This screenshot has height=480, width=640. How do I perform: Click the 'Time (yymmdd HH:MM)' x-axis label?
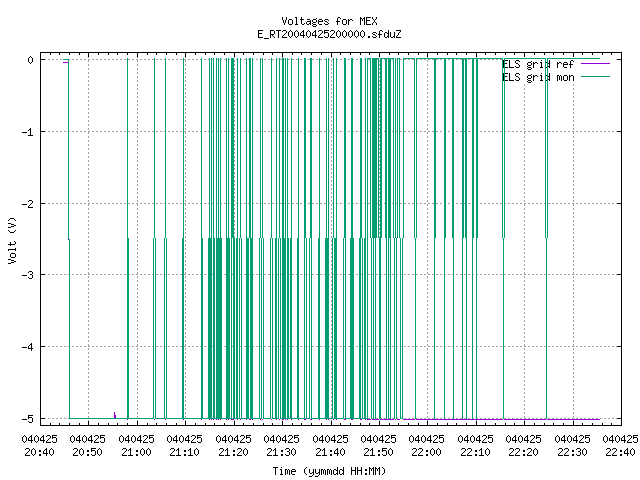pyautogui.click(x=329, y=471)
